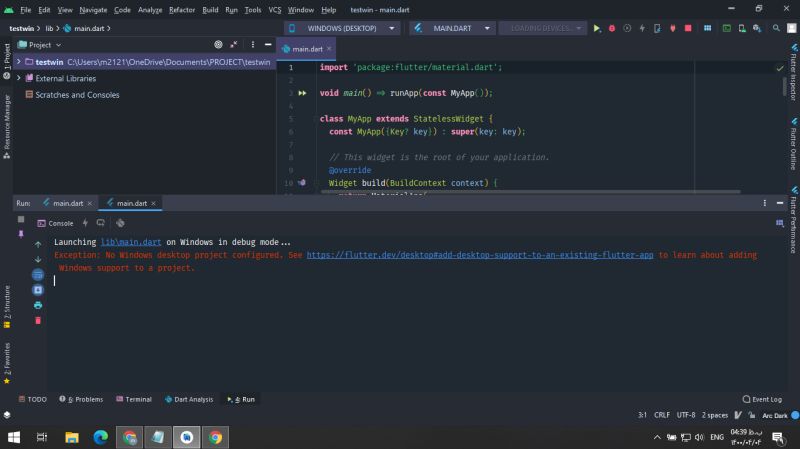800x449 pixels.
Task: Change 2 spaces indent setting in status bar
Action: click(714, 415)
